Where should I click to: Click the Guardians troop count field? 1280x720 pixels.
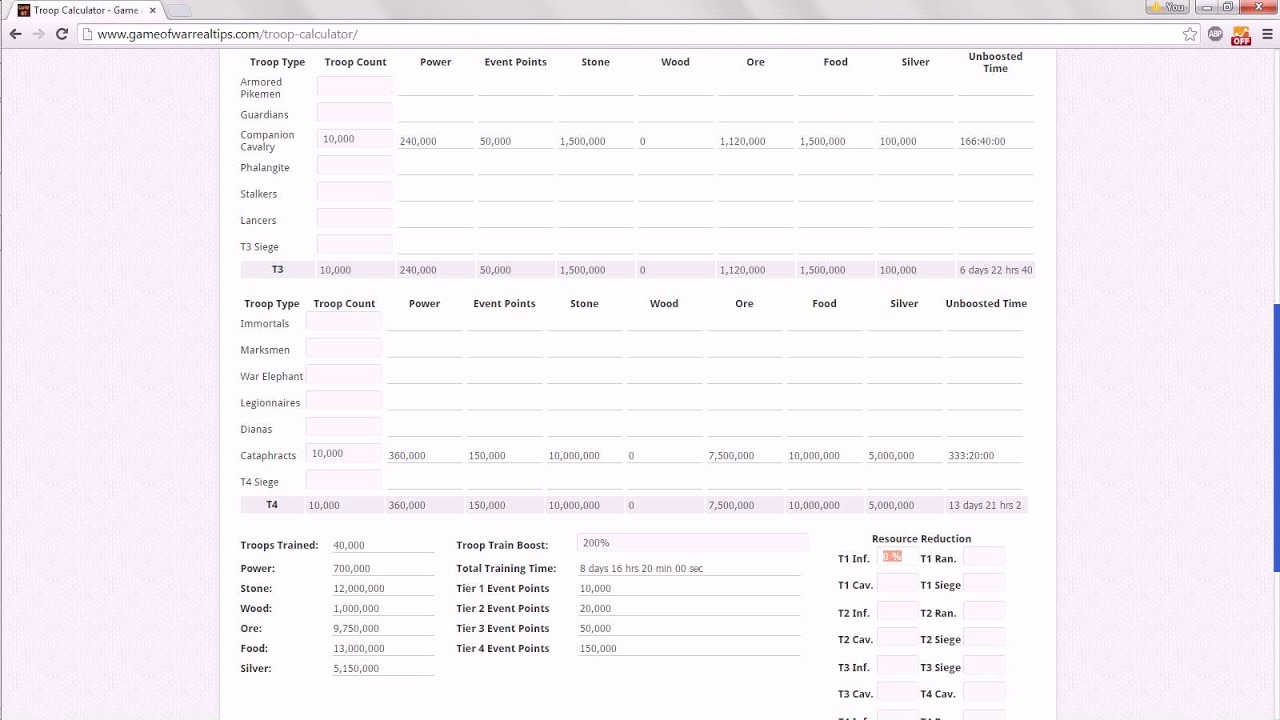click(x=355, y=112)
